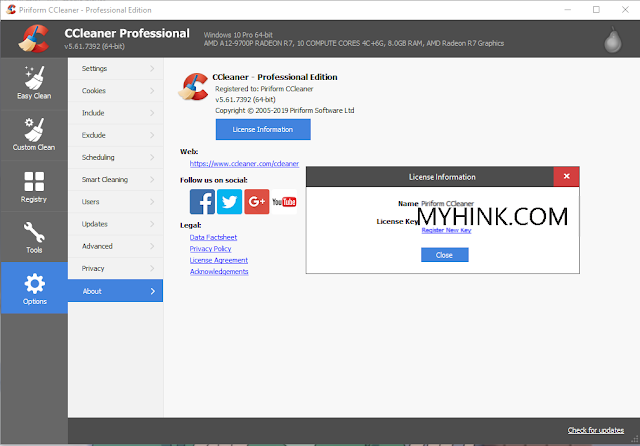The height and width of the screenshot is (446, 640).
Task: Click the Piriform pear logo icon
Action: pos(613,40)
